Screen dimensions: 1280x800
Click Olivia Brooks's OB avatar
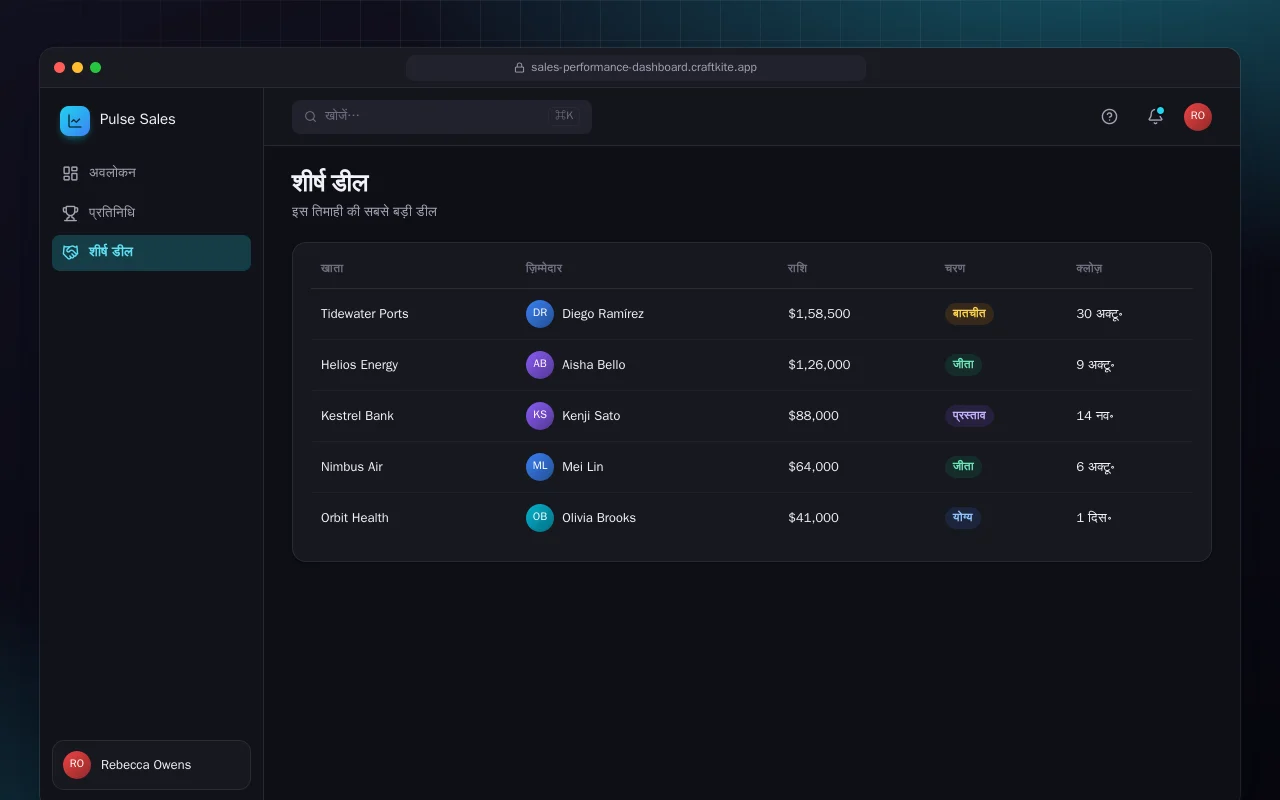540,518
